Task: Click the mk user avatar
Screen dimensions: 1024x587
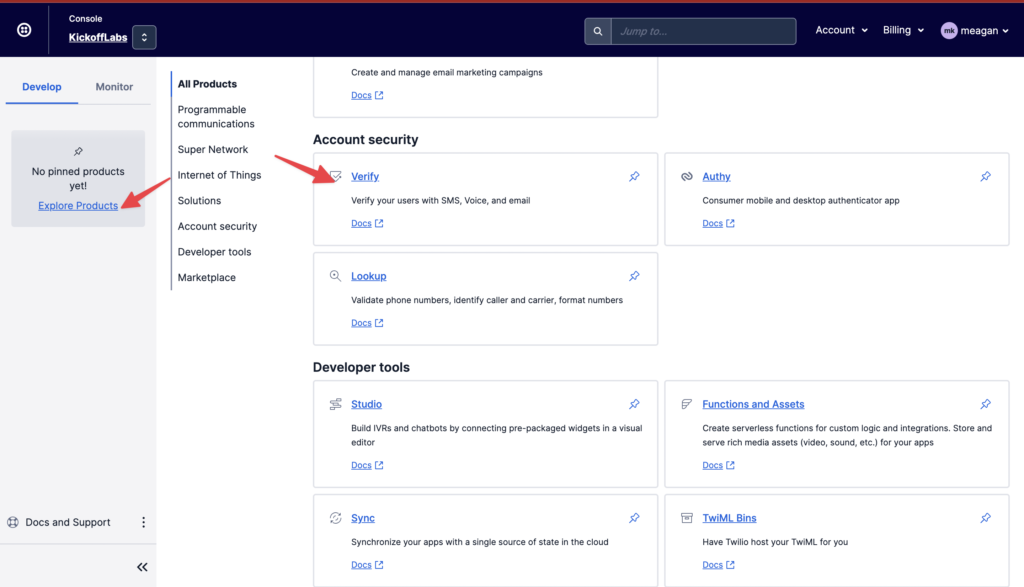Action: [949, 31]
